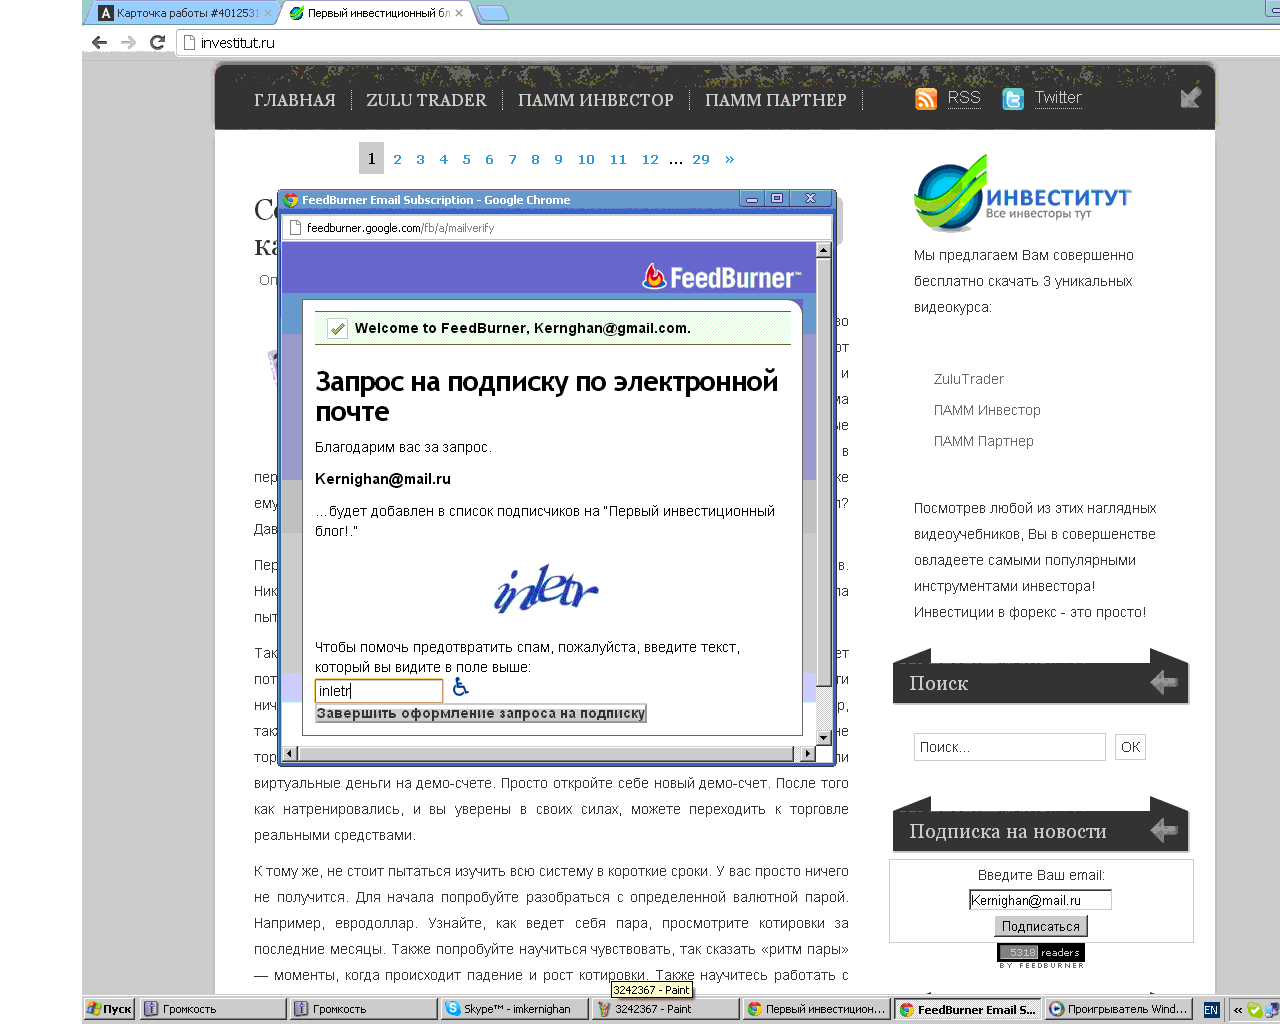Click the Инвеститут logo
This screenshot has height=1024, width=1280.
pos(1021,194)
